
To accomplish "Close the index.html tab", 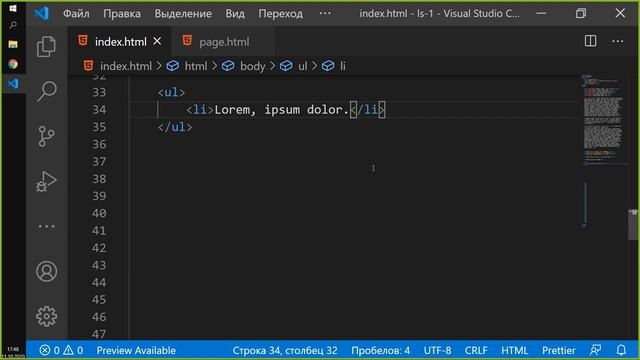I will click(x=157, y=41).
